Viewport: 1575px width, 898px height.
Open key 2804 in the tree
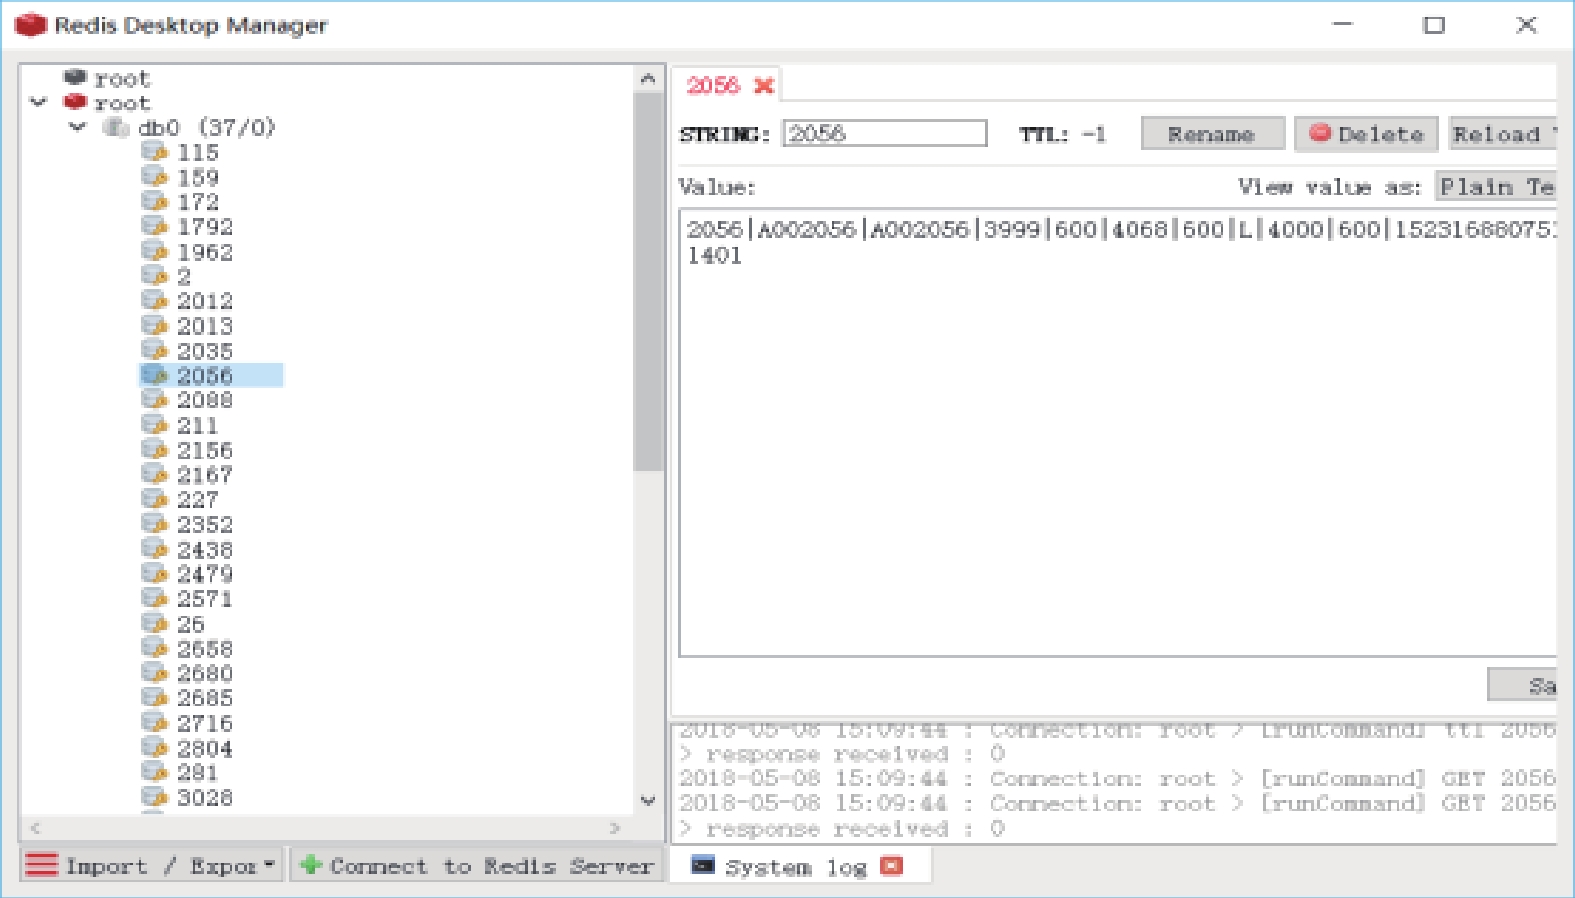coord(204,748)
